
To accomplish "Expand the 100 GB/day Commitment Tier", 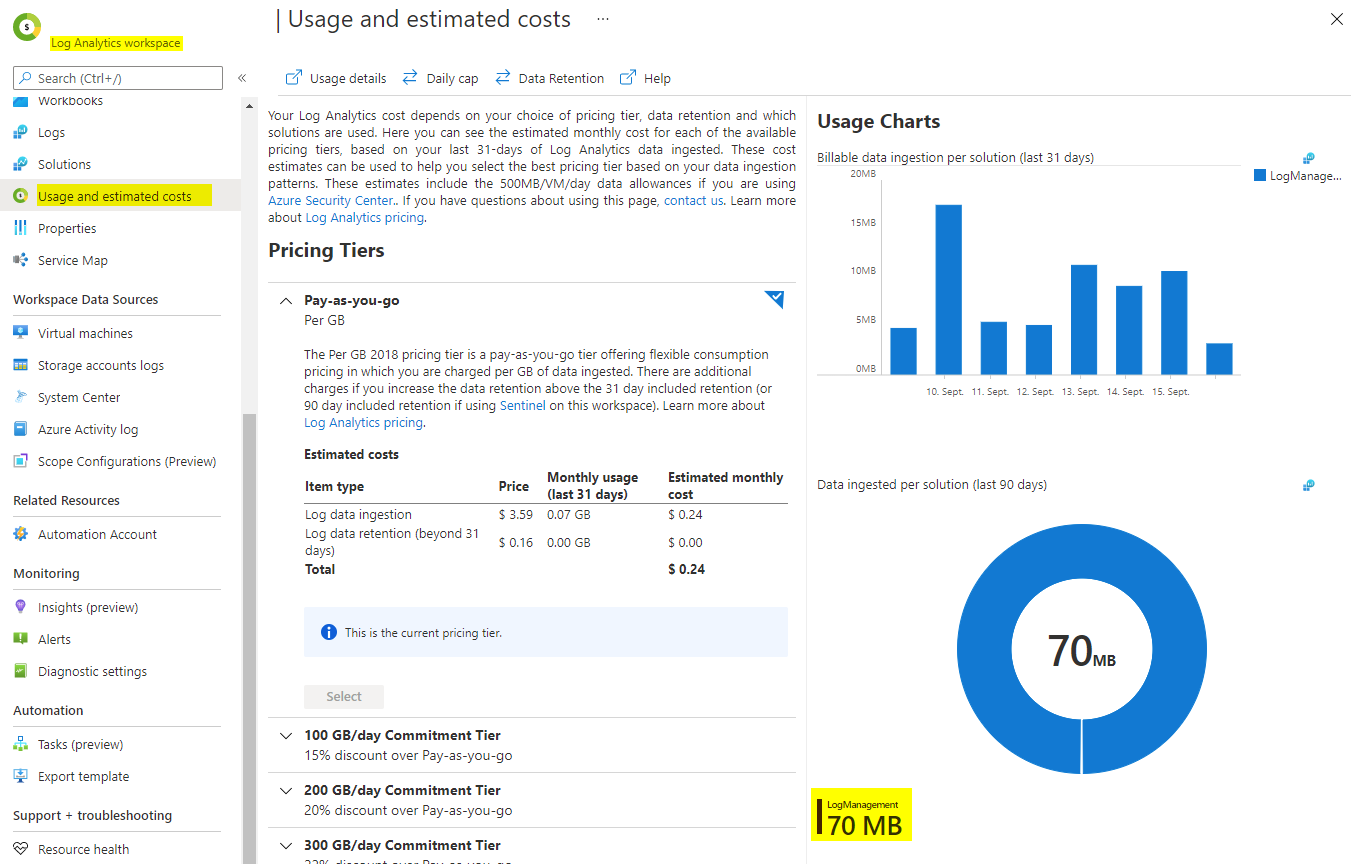I will (286, 734).
